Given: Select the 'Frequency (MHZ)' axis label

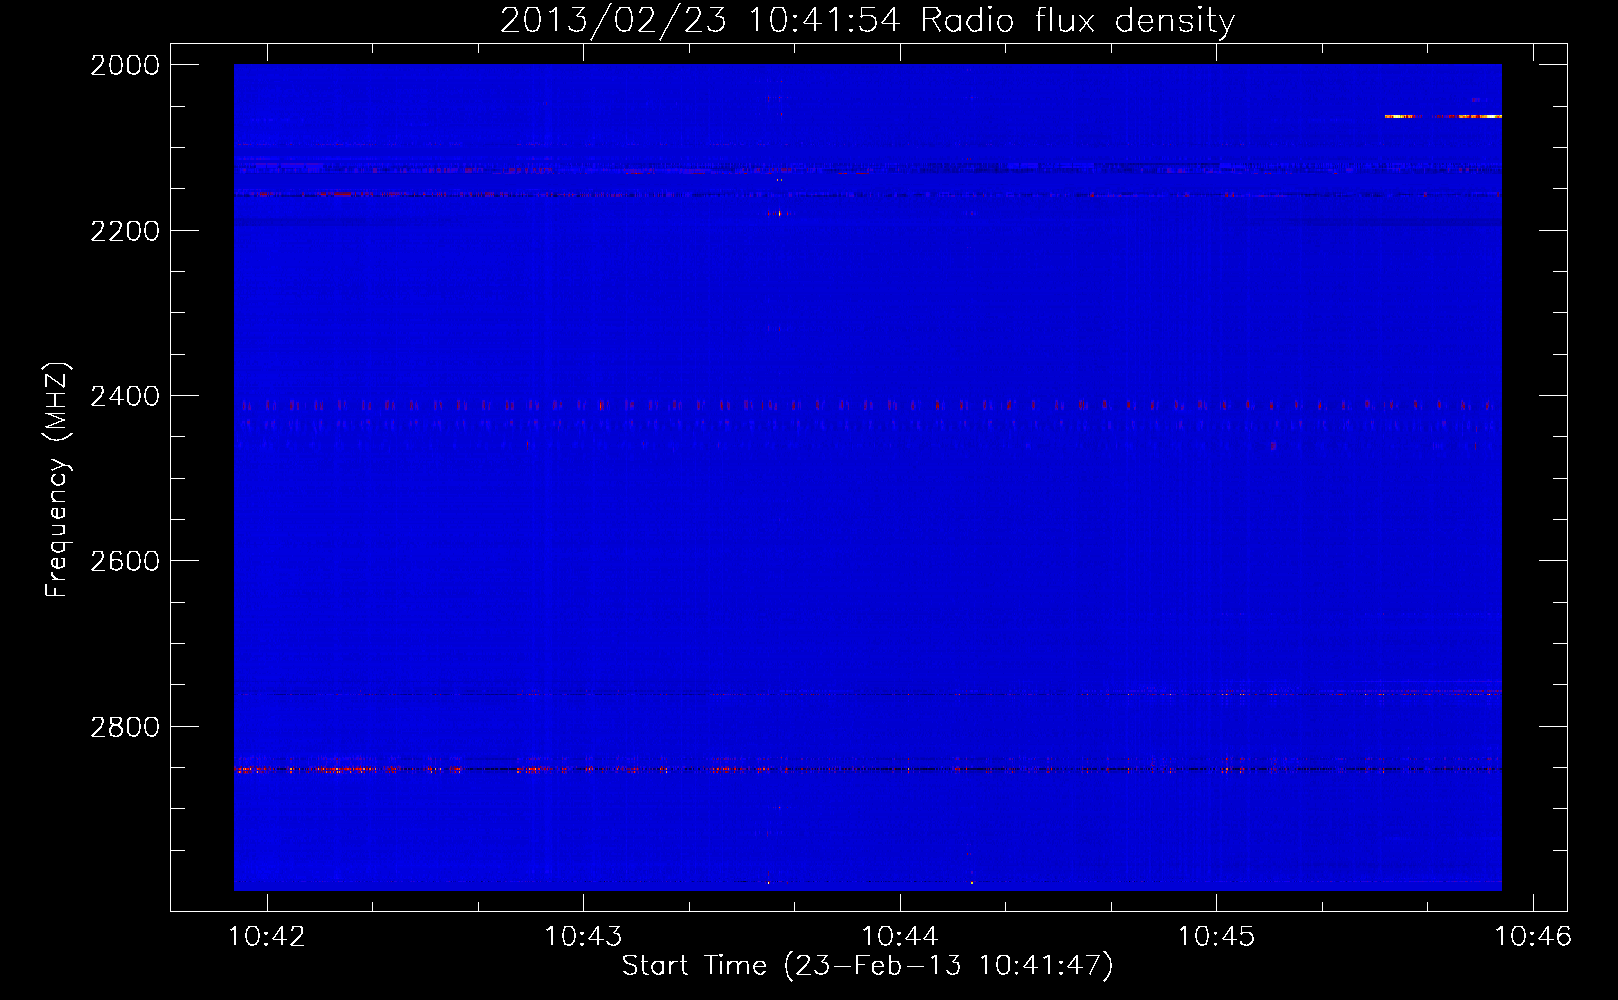Looking at the screenshot, I should (x=57, y=480).
